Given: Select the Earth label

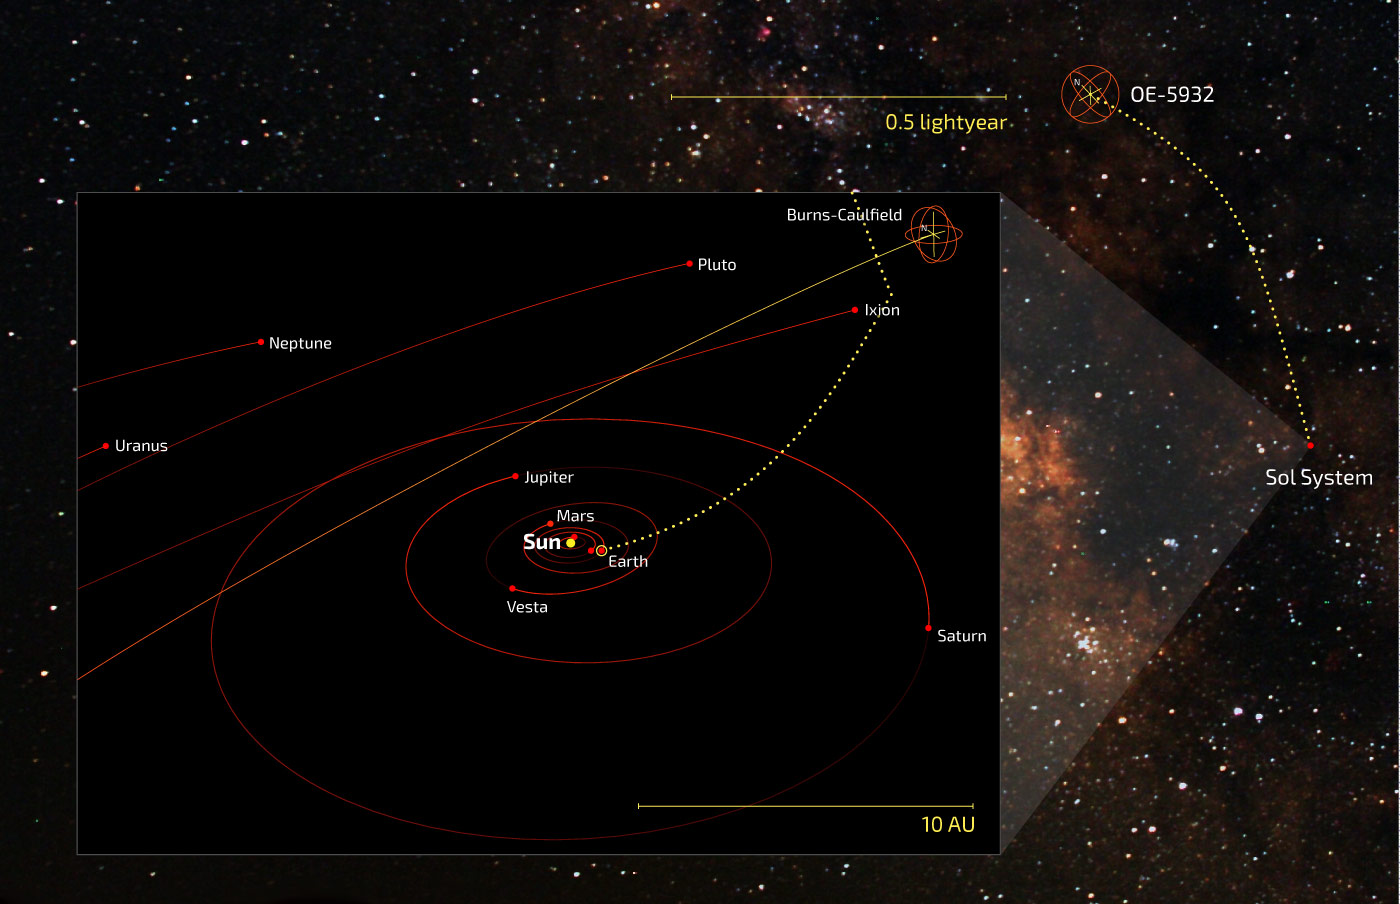Looking at the screenshot, I should pos(628,562).
